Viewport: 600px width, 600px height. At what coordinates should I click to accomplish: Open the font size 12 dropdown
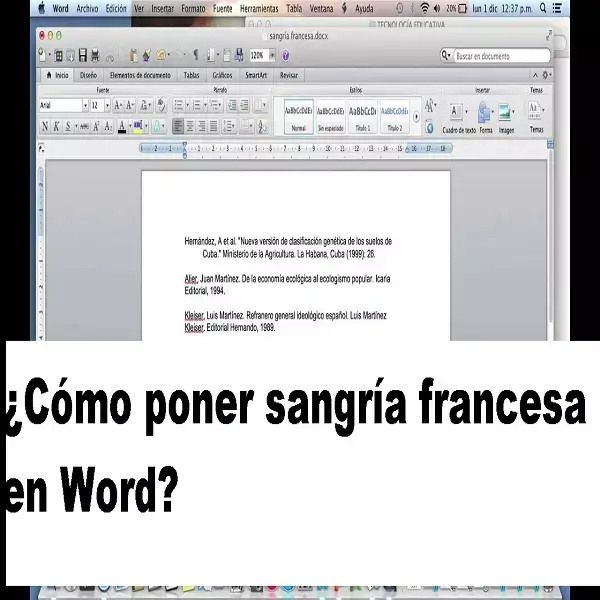tap(108, 105)
